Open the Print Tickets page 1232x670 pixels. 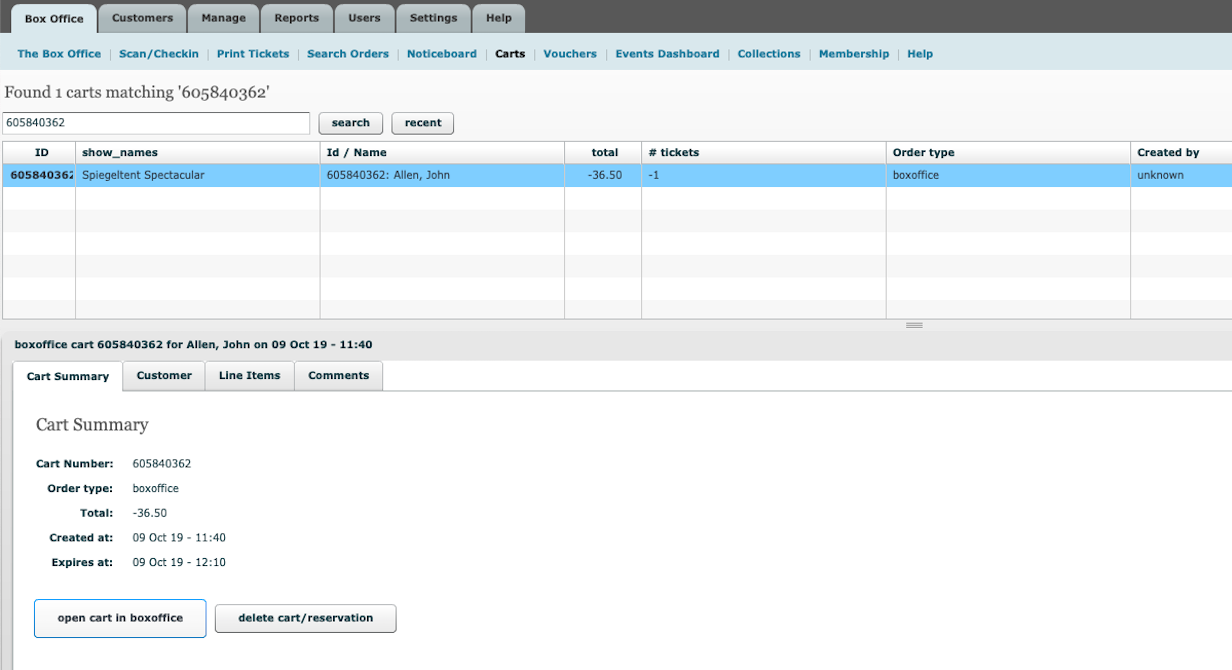click(253, 54)
